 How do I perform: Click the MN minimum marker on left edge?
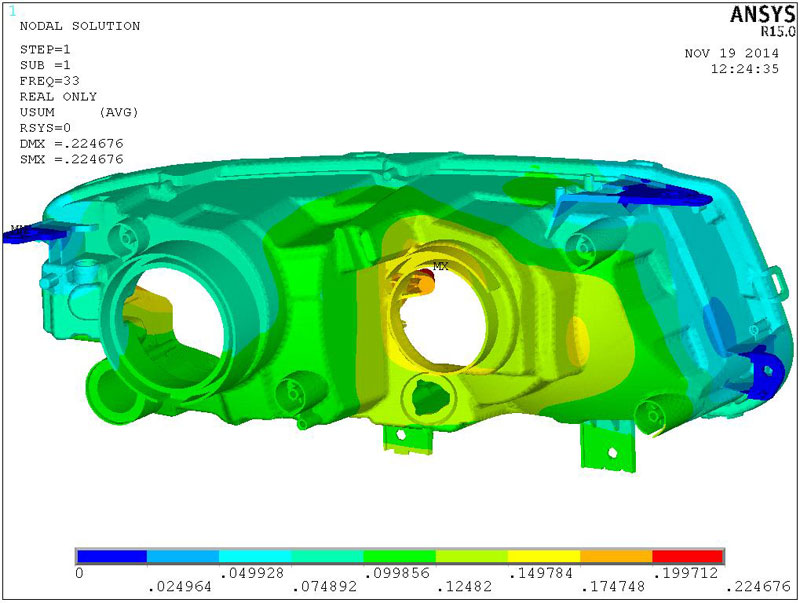click(x=16, y=229)
